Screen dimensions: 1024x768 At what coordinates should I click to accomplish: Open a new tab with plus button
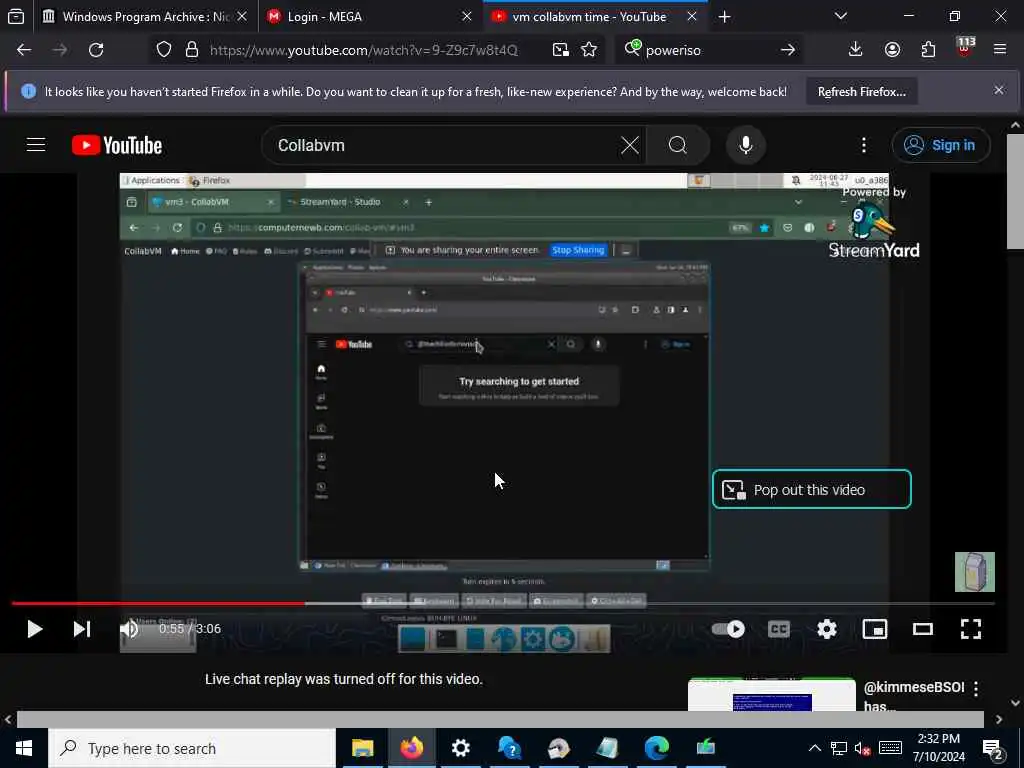pos(724,17)
